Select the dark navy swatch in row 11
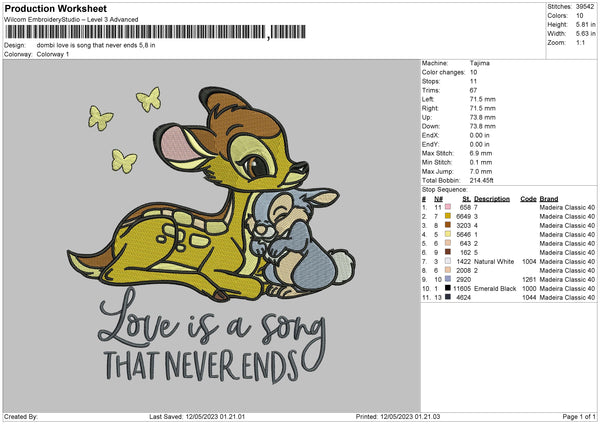This screenshot has width=600, height=424. click(447, 297)
